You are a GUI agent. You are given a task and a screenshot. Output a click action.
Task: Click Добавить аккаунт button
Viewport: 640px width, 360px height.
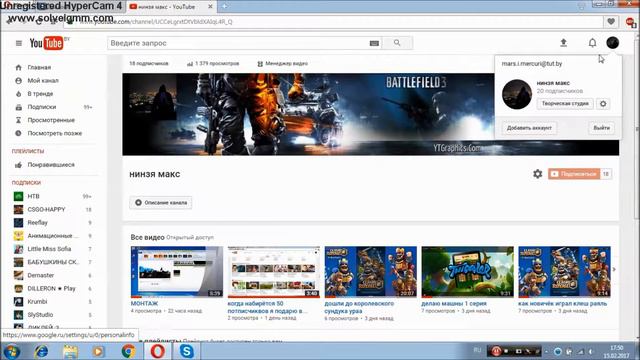(529, 128)
